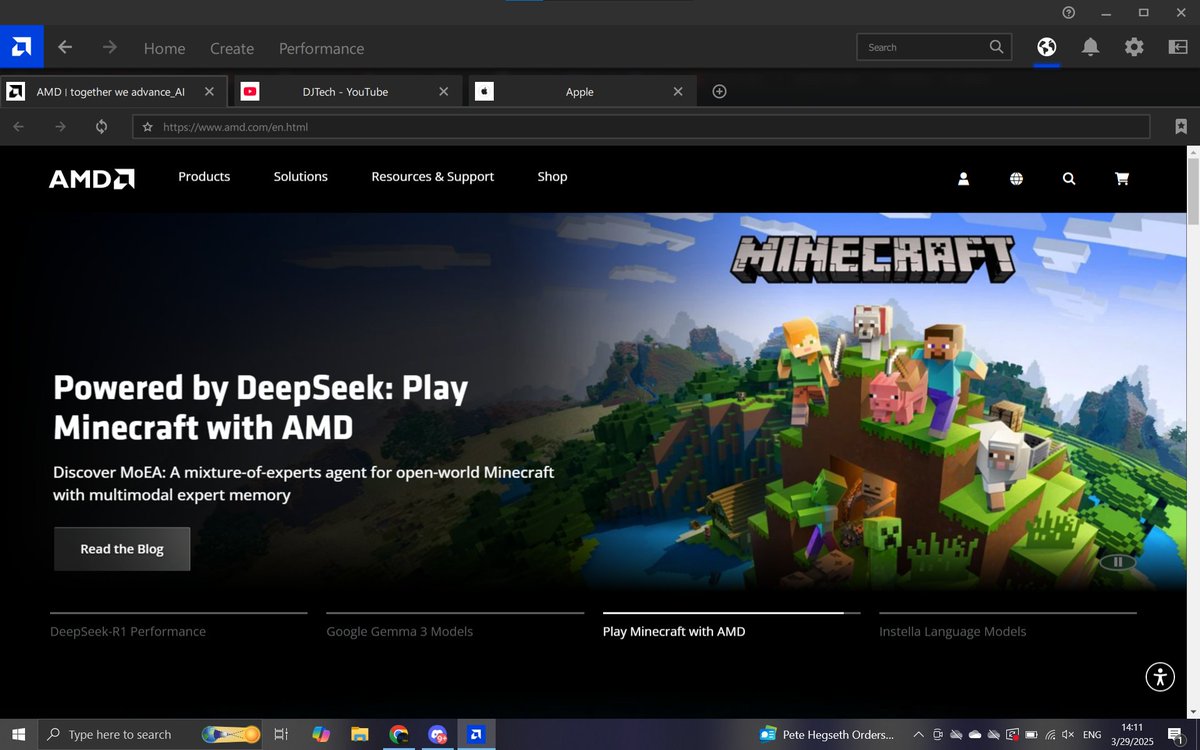1200x750 pixels.
Task: Click the Read the Blog button
Action: (x=122, y=549)
